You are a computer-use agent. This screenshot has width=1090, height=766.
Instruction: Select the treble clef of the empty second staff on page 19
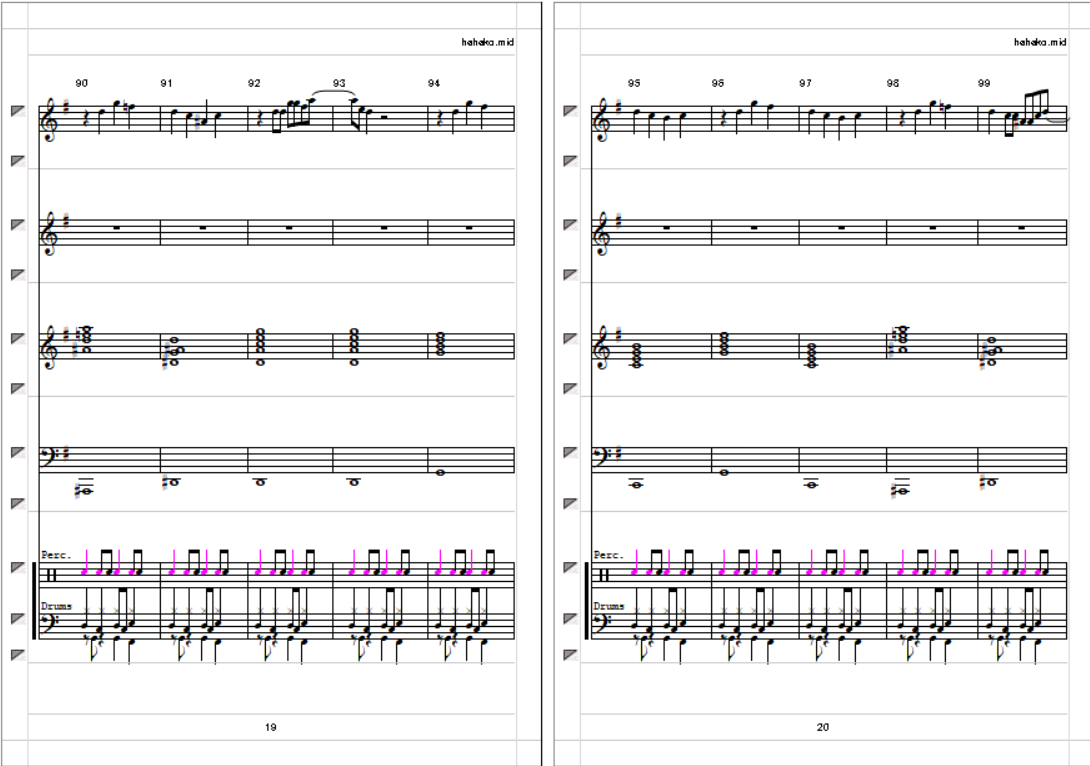[x=49, y=232]
